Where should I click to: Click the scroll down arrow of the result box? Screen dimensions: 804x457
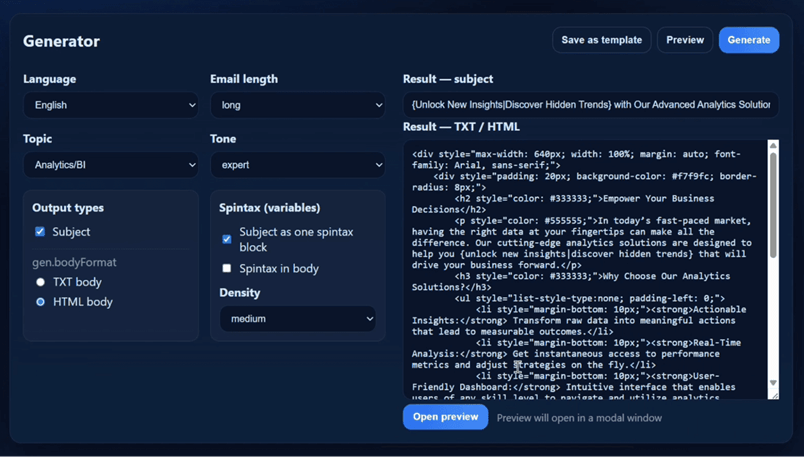click(773, 383)
